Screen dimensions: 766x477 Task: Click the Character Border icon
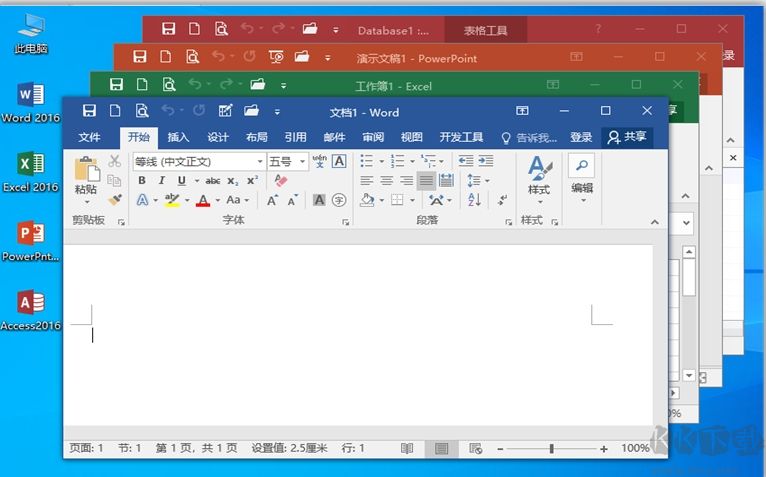coord(339,161)
